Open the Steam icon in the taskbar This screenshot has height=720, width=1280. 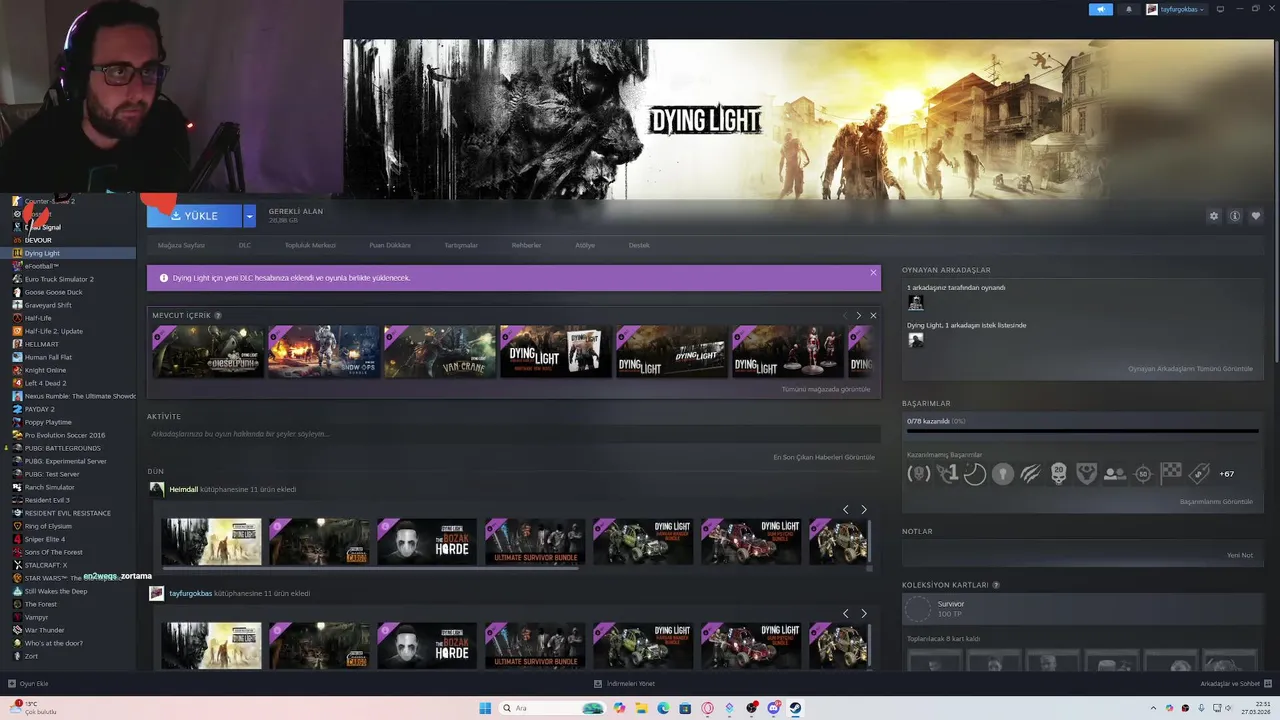point(796,708)
